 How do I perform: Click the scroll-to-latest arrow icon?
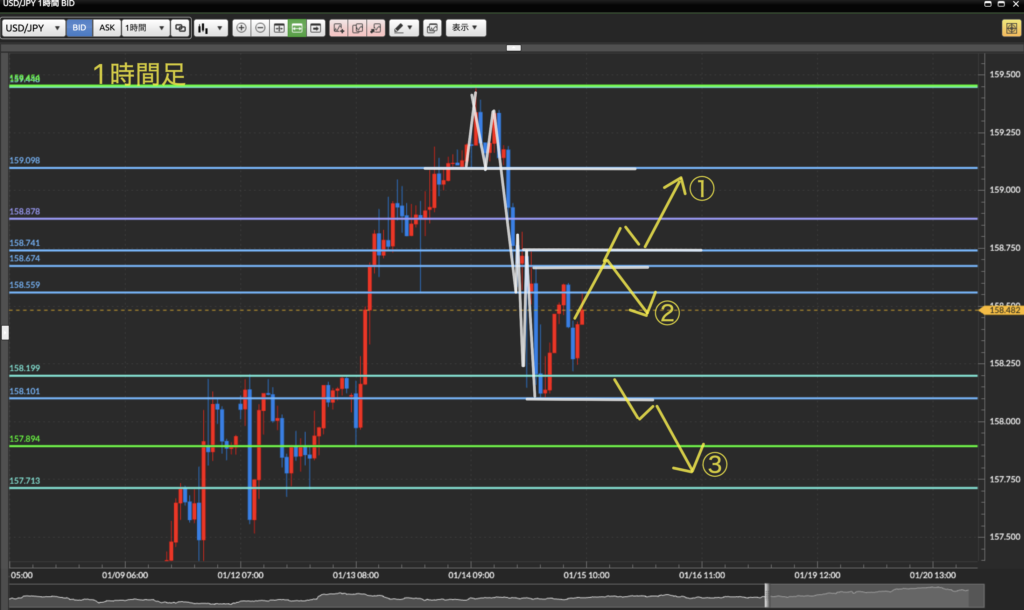[316, 28]
